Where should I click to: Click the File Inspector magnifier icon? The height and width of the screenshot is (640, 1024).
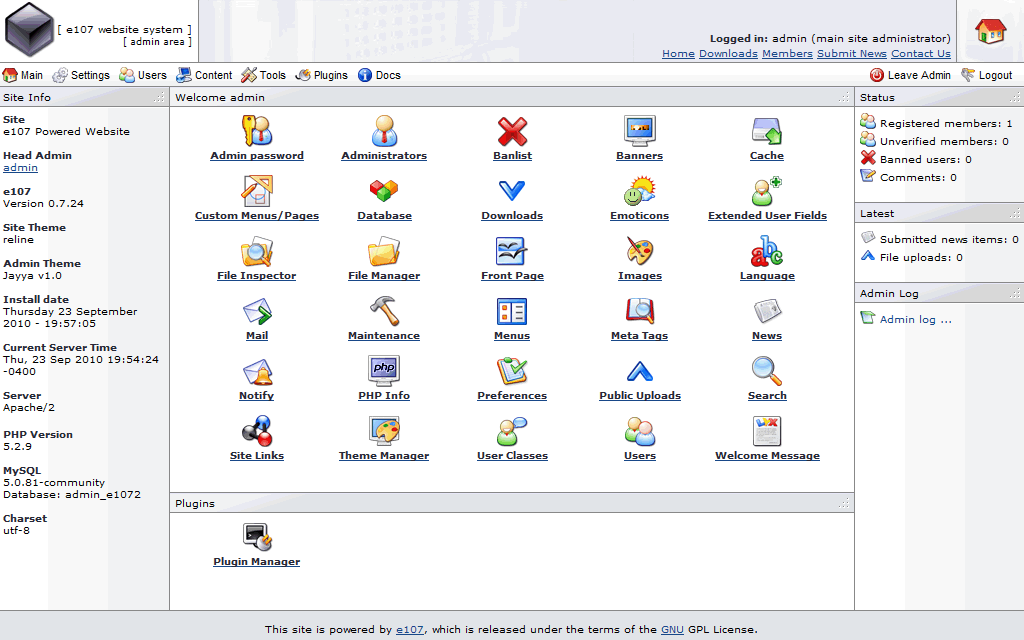coord(257,251)
